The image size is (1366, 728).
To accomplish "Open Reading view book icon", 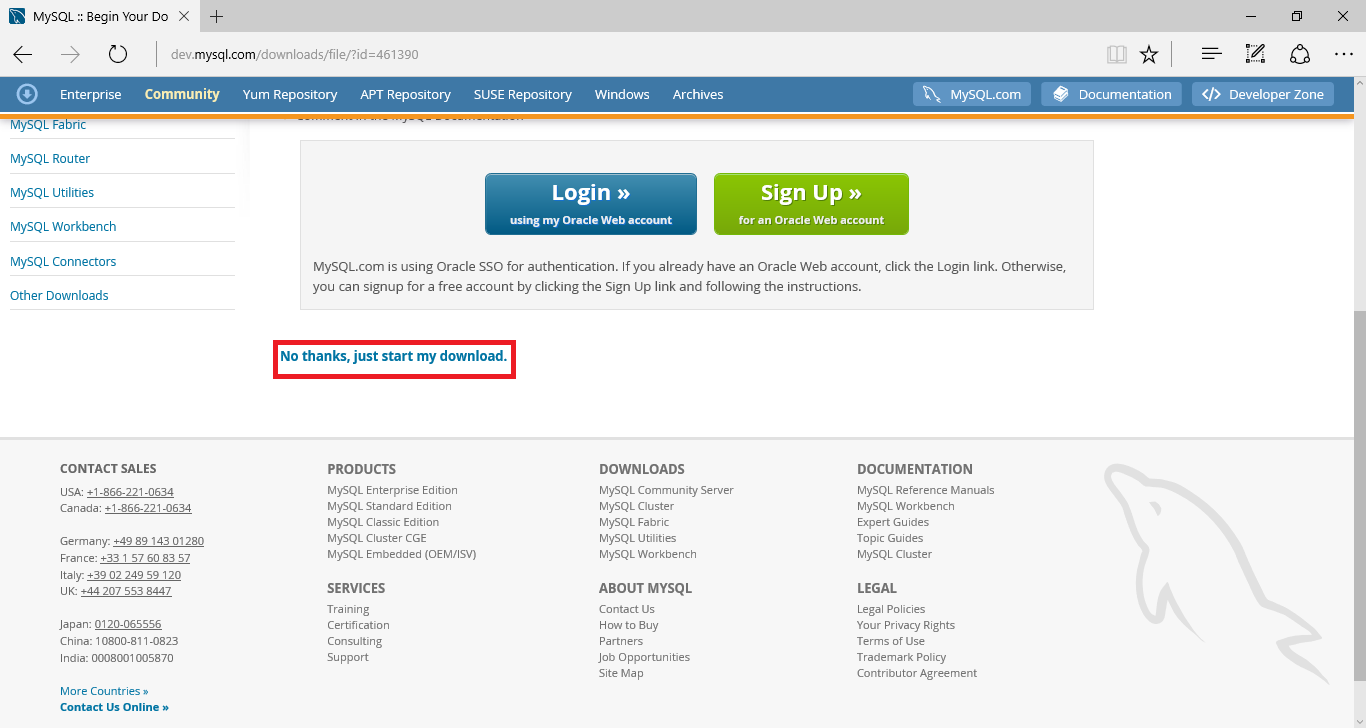I will 1117,54.
